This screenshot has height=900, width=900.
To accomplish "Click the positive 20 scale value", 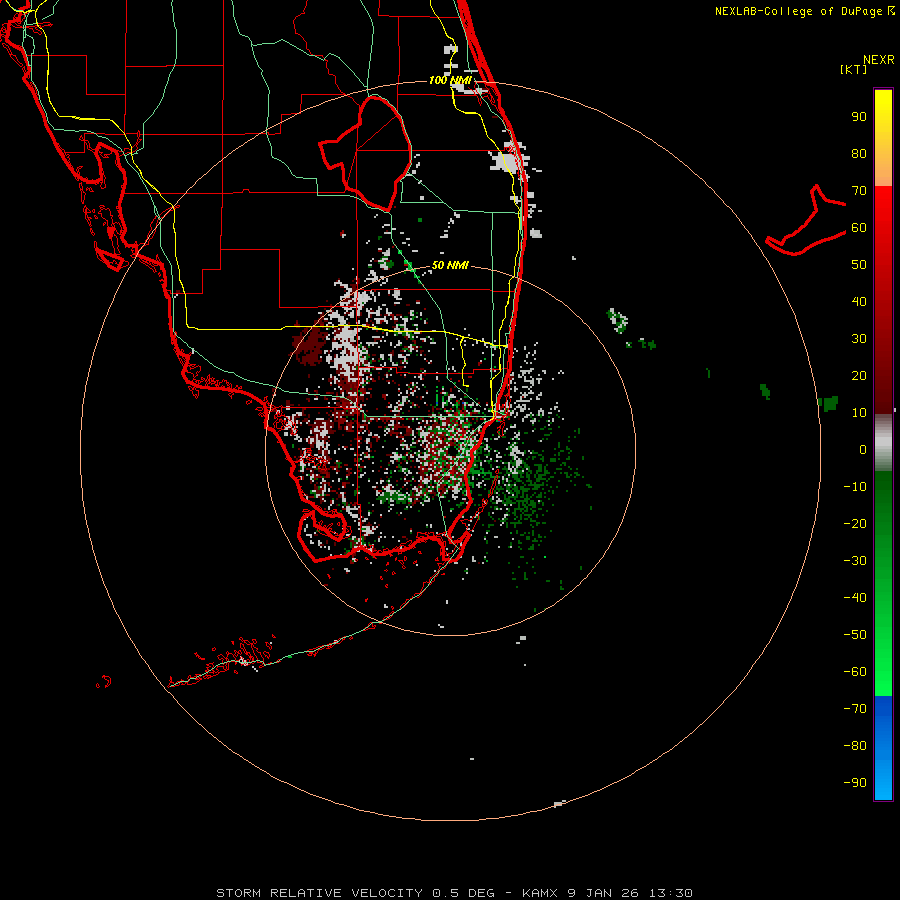I will (859, 376).
